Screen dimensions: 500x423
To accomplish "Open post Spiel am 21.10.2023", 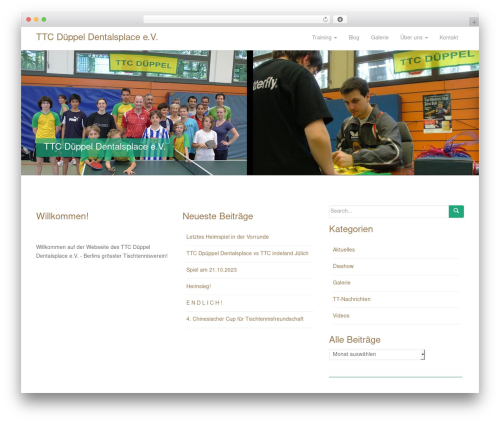I will click(x=211, y=270).
